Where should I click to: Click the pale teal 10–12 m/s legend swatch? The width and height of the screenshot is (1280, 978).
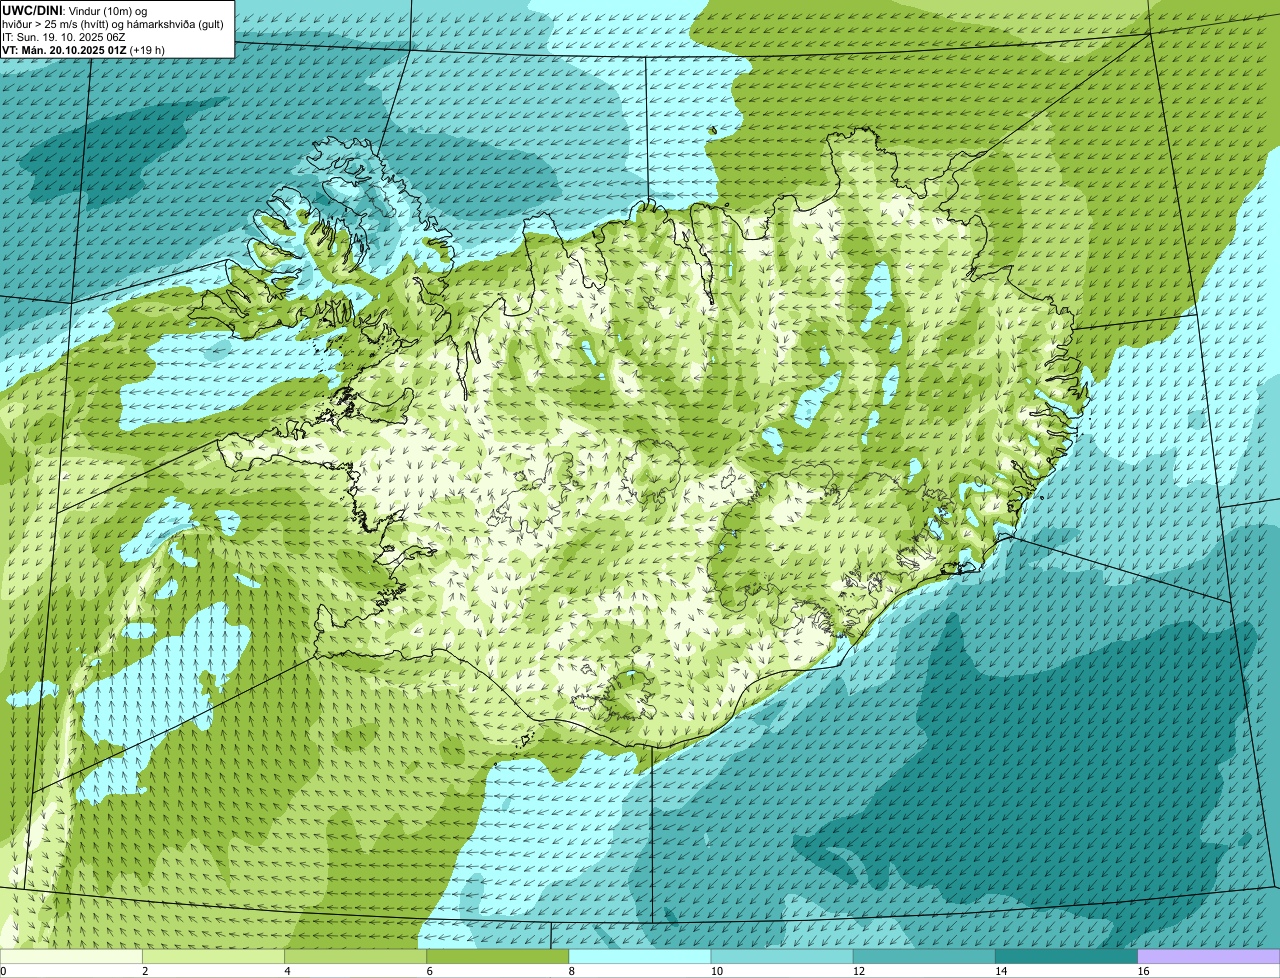tap(782, 956)
